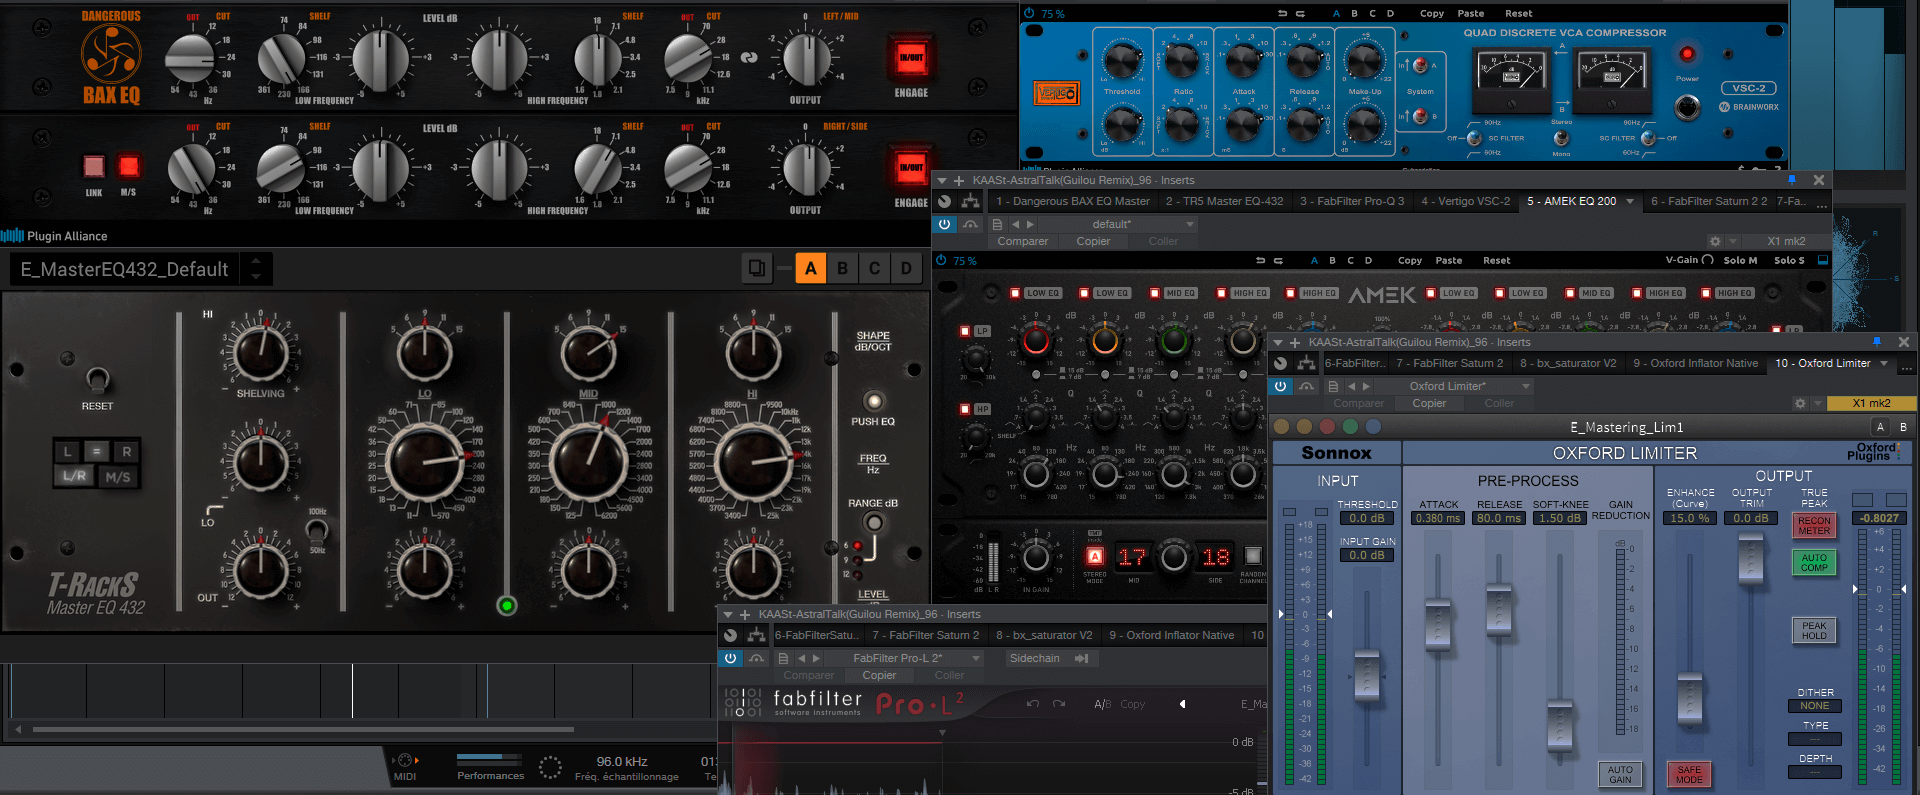1920x795 pixels.
Task: Open the 'Oxford Limiter*' preset dropdown
Action: 1454,386
